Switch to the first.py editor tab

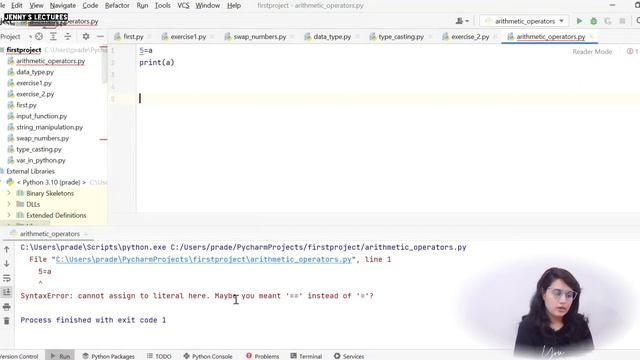pyautogui.click(x=133, y=36)
